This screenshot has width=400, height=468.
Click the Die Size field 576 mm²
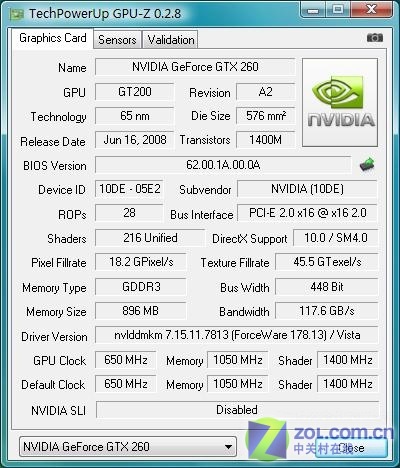[x=266, y=116]
